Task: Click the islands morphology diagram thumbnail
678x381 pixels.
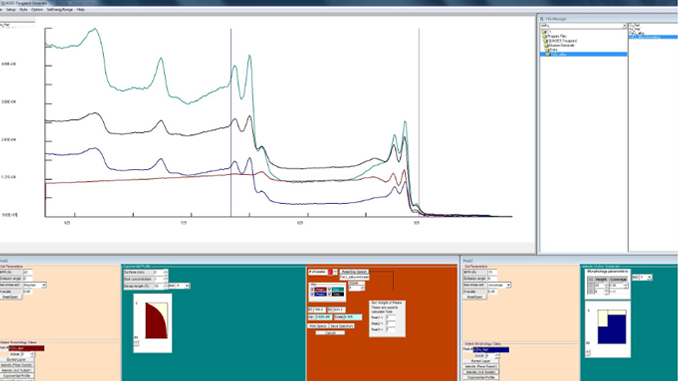Action: pyautogui.click(x=608, y=330)
